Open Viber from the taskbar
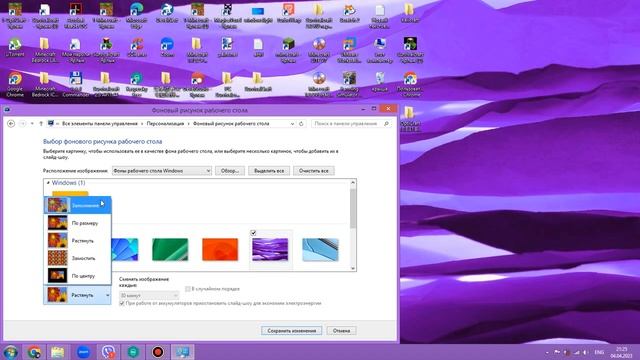 point(108,352)
